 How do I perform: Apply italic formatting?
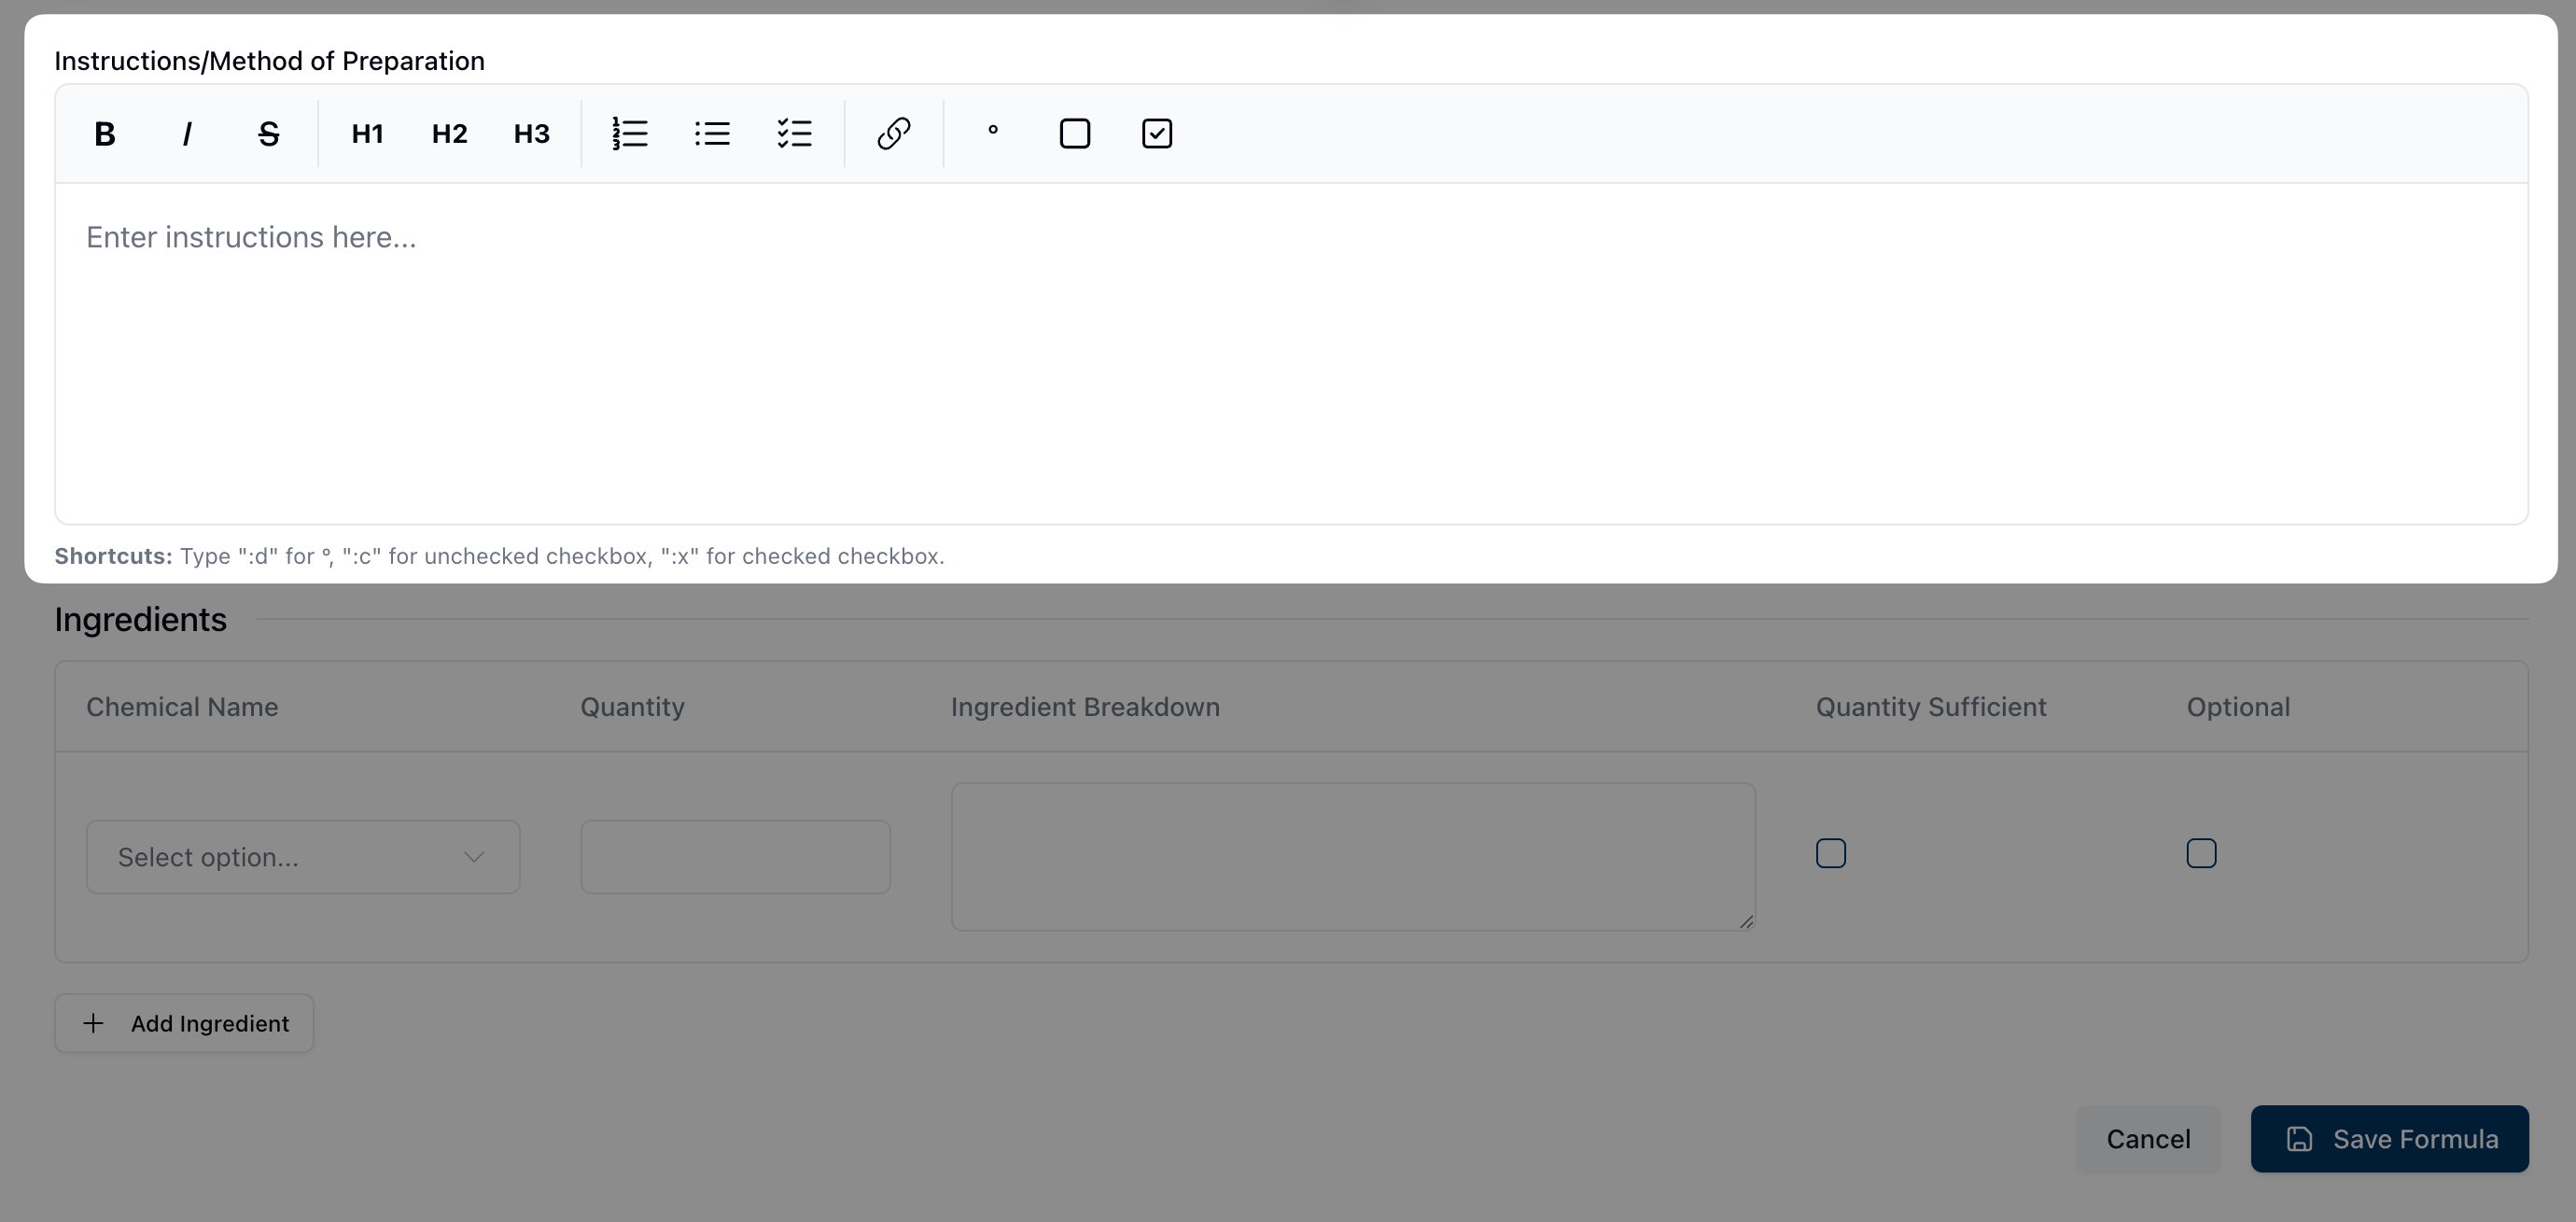tap(187, 134)
